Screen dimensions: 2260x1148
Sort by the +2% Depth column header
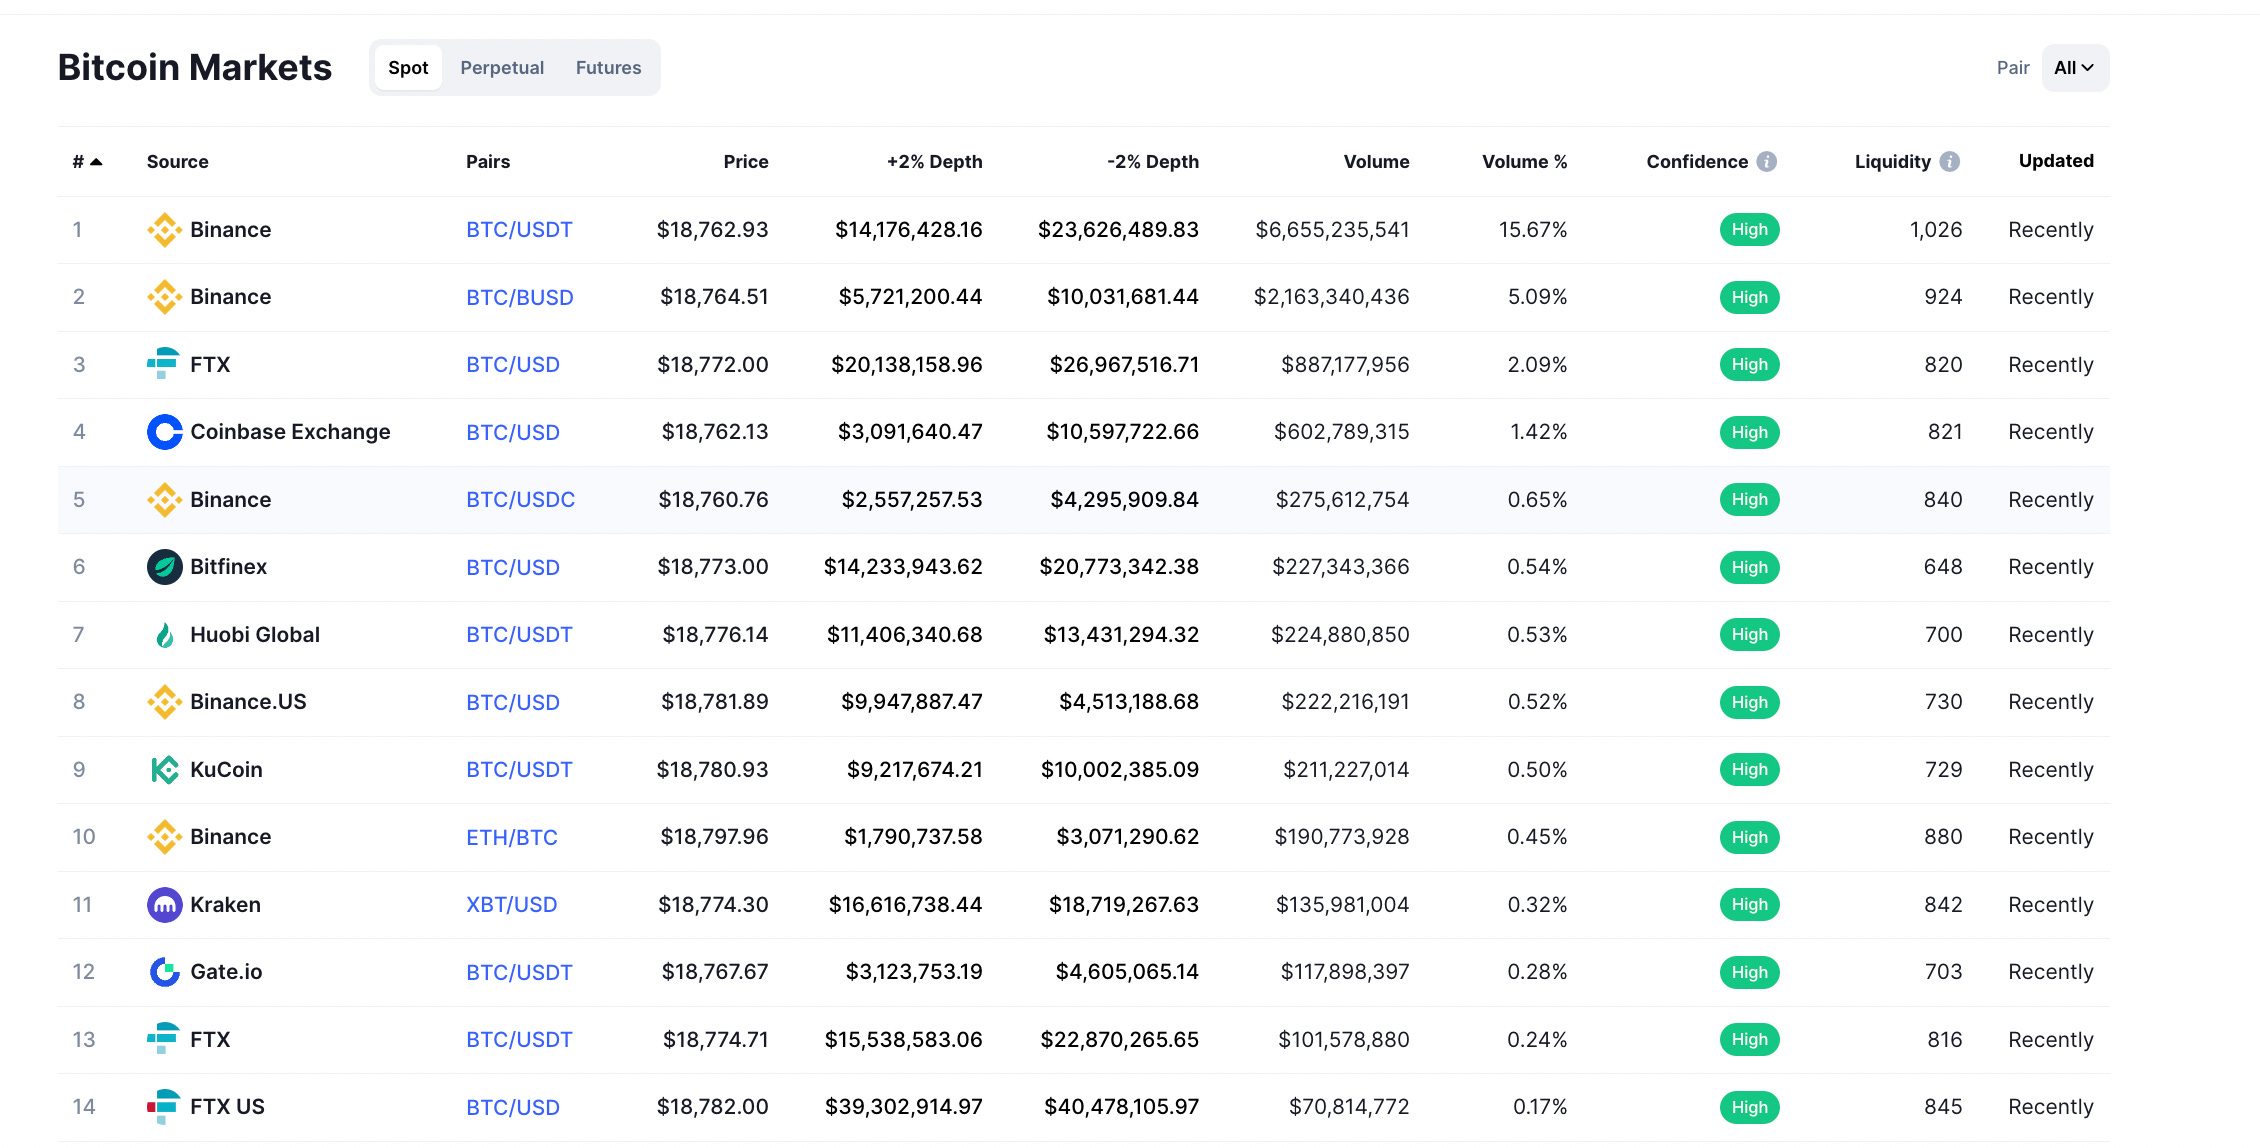pos(934,161)
